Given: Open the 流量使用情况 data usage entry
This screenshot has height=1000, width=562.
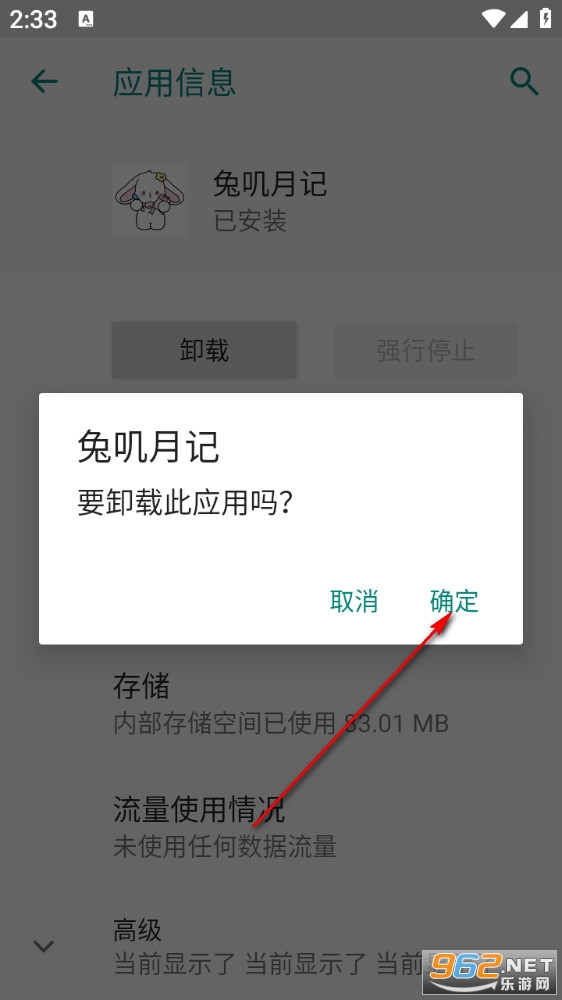Looking at the screenshot, I should tap(281, 827).
